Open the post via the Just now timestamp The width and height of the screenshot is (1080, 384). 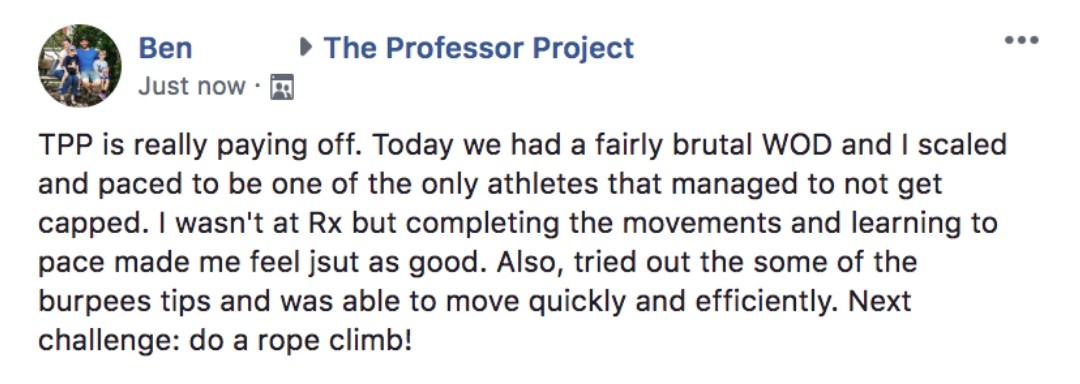coord(191,87)
